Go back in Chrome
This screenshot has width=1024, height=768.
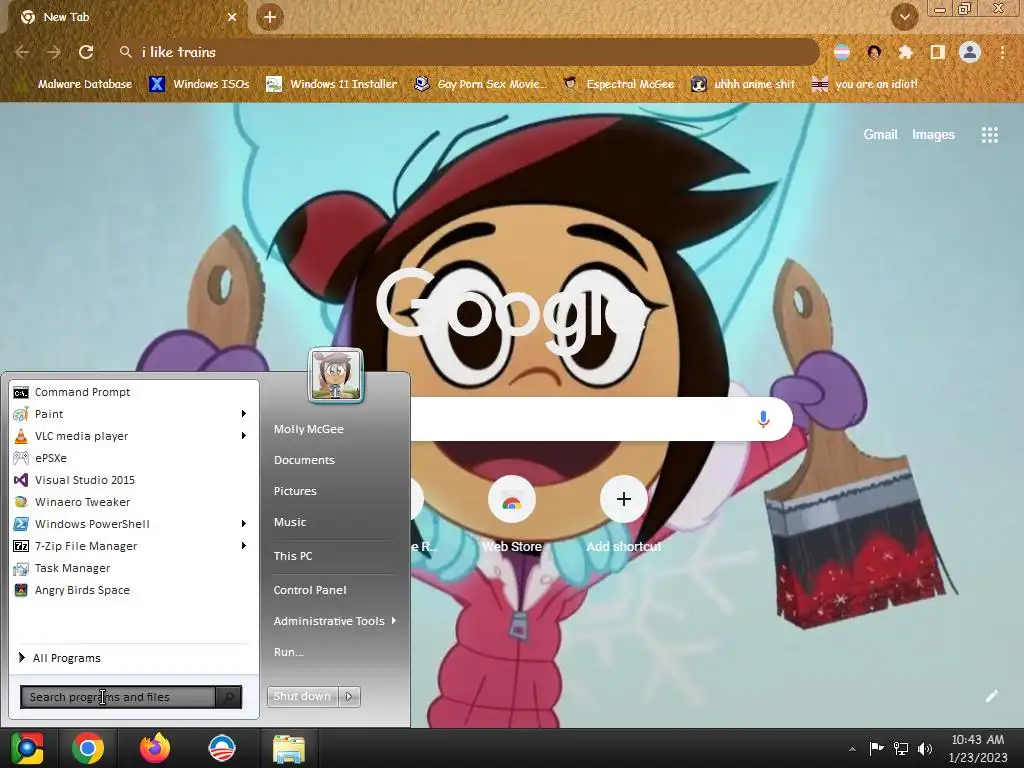pyautogui.click(x=22, y=52)
